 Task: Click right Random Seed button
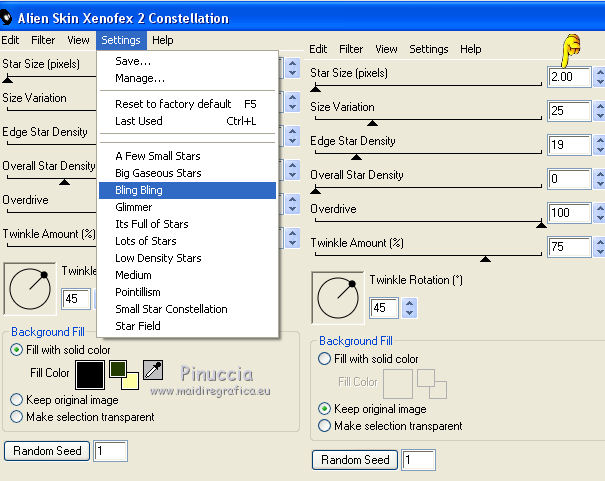[x=355, y=460]
